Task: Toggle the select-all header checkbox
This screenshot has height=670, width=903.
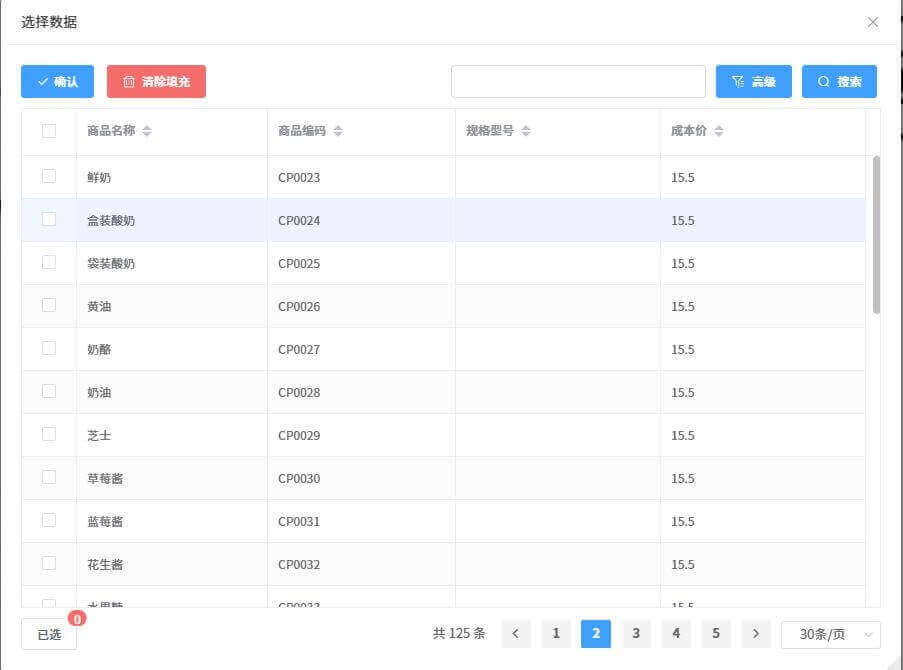Action: coord(49,131)
